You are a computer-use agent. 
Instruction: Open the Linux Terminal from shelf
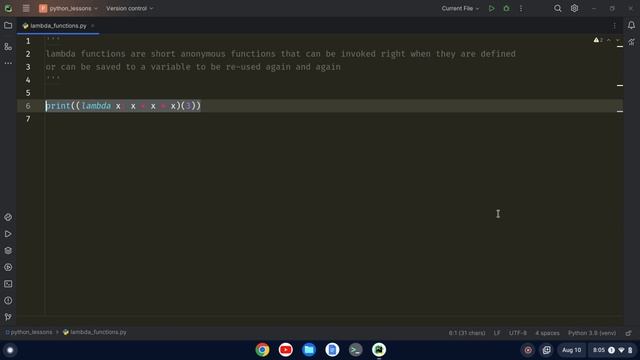point(356,350)
